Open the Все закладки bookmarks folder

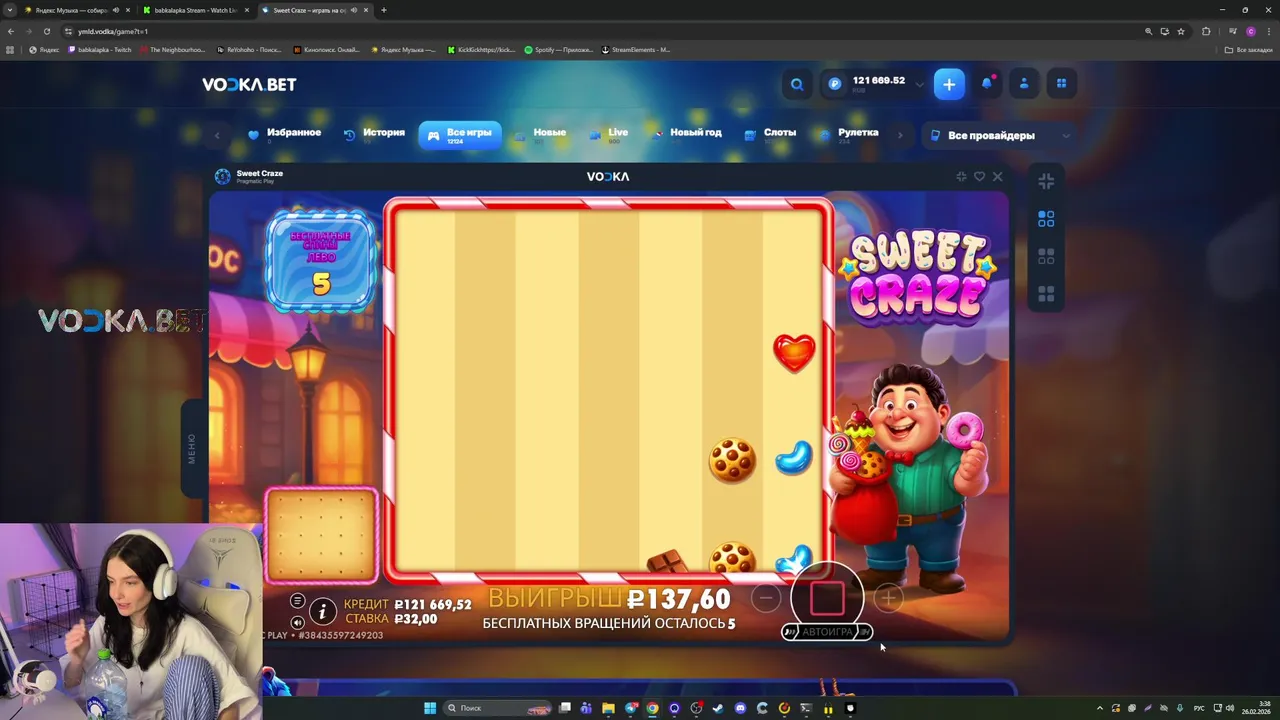click(1249, 50)
